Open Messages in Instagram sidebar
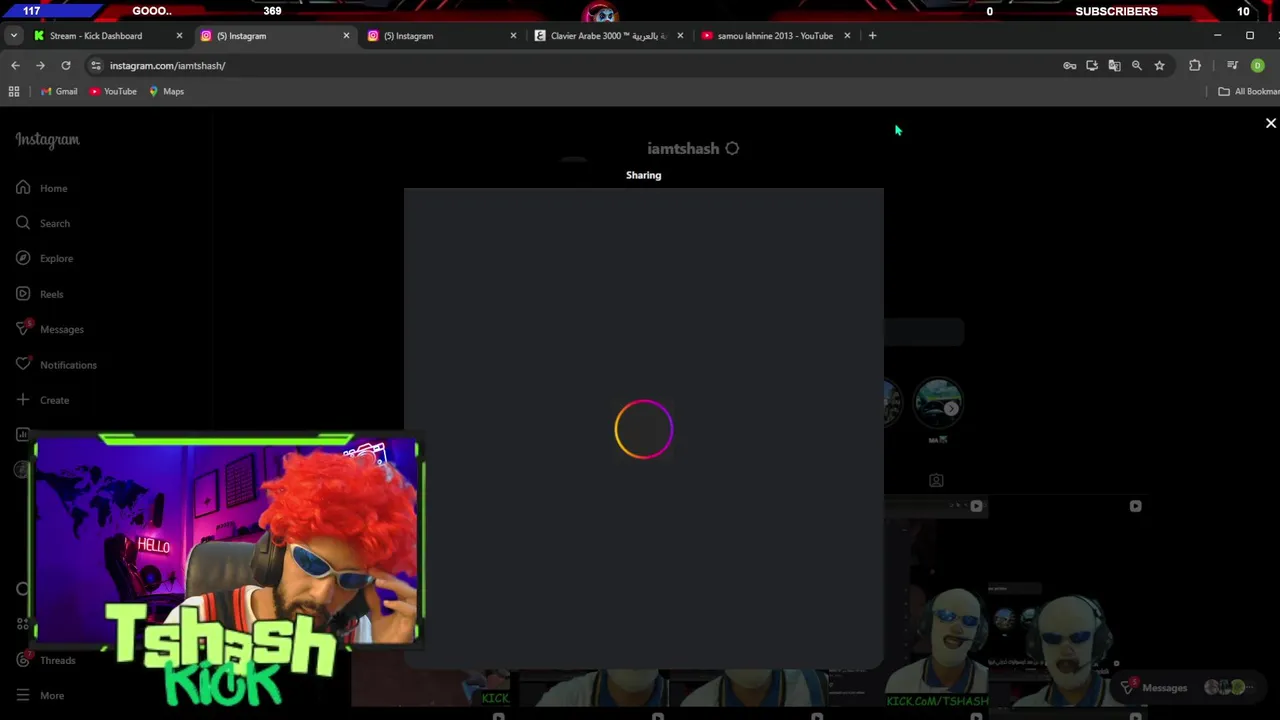 point(50,329)
